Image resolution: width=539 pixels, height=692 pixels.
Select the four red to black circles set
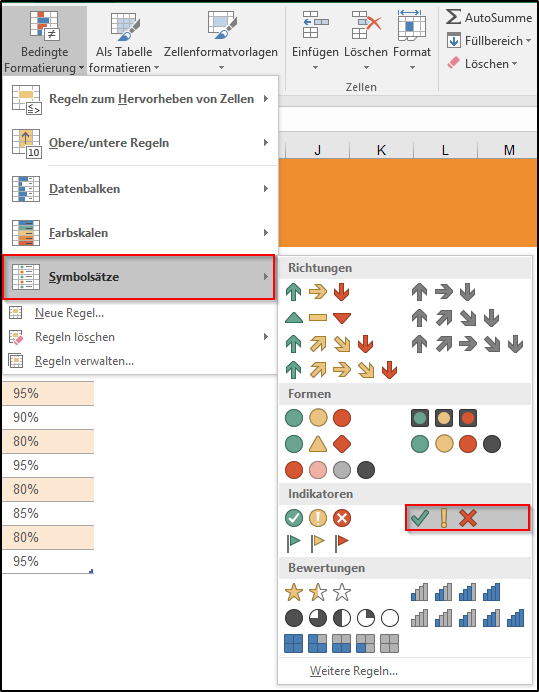330,470
